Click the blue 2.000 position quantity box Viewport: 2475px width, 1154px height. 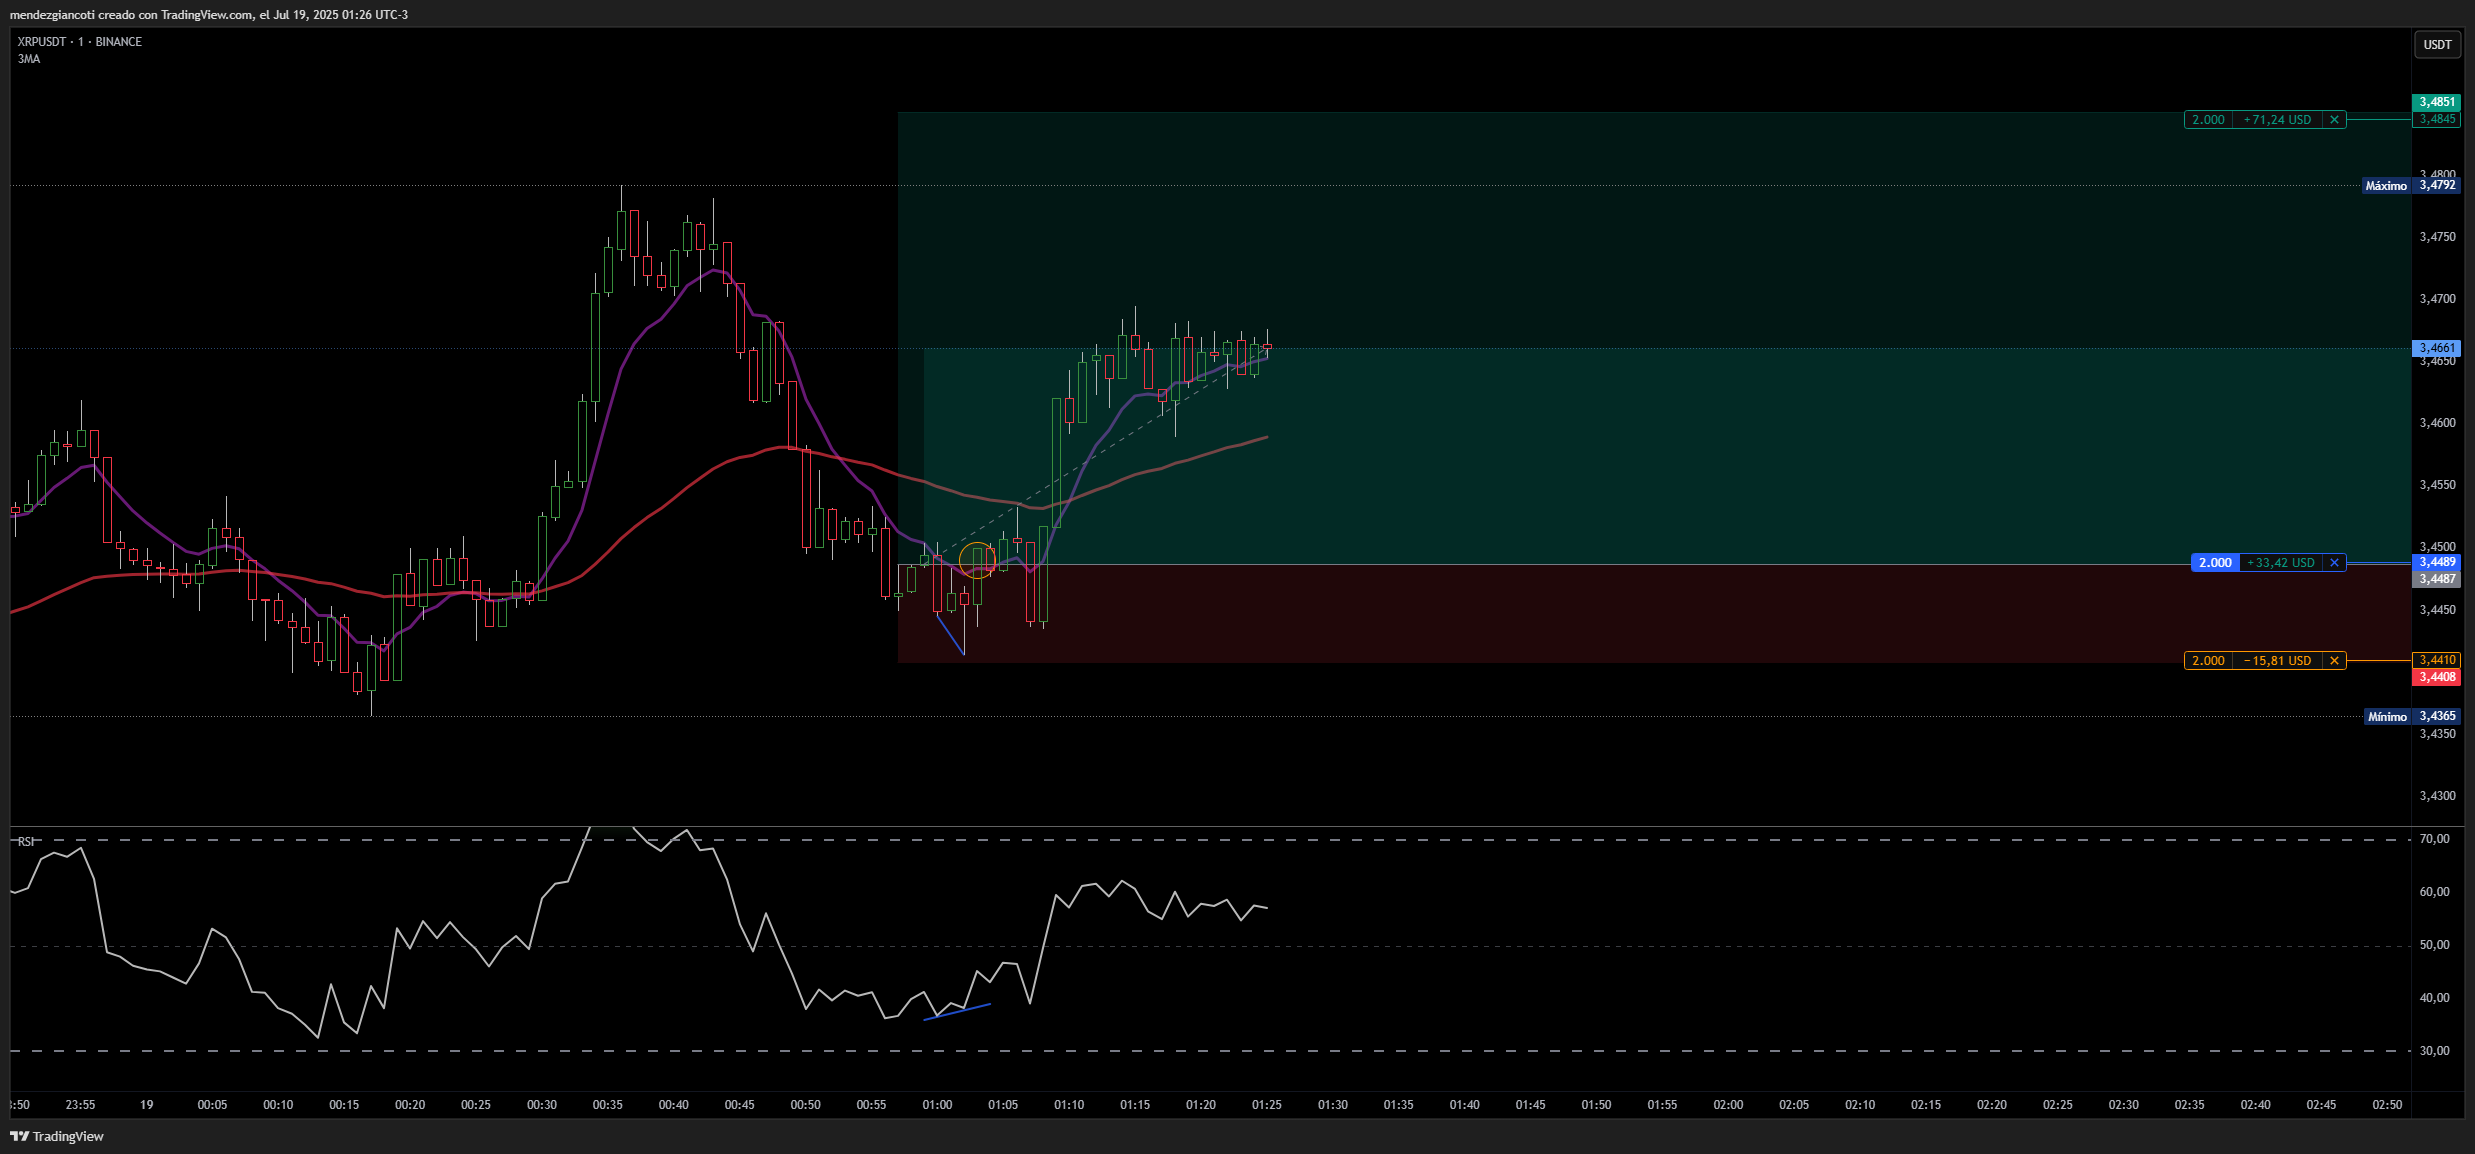(x=2214, y=563)
